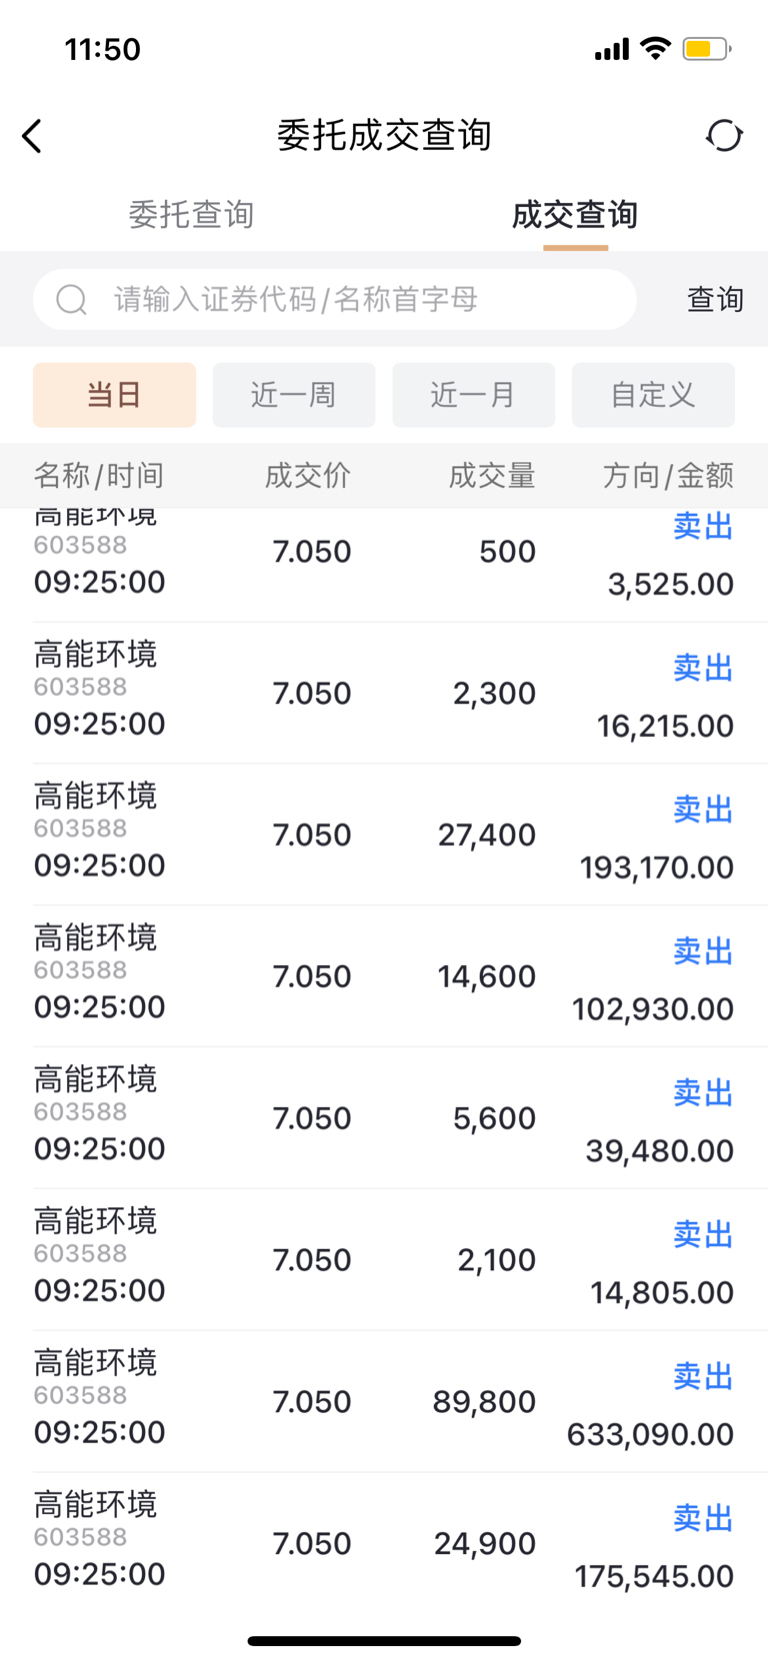Tap the cellular signal bars icon

tap(611, 49)
